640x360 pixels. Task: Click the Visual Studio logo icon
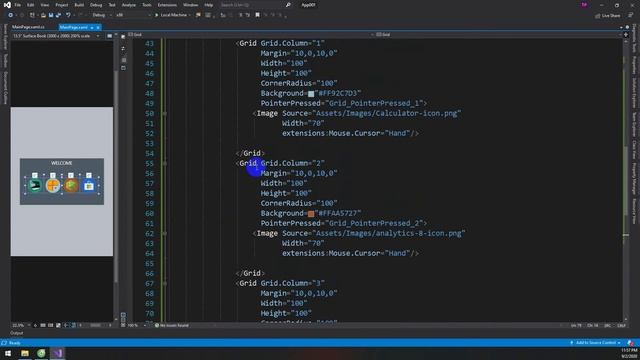[x=7, y=5]
